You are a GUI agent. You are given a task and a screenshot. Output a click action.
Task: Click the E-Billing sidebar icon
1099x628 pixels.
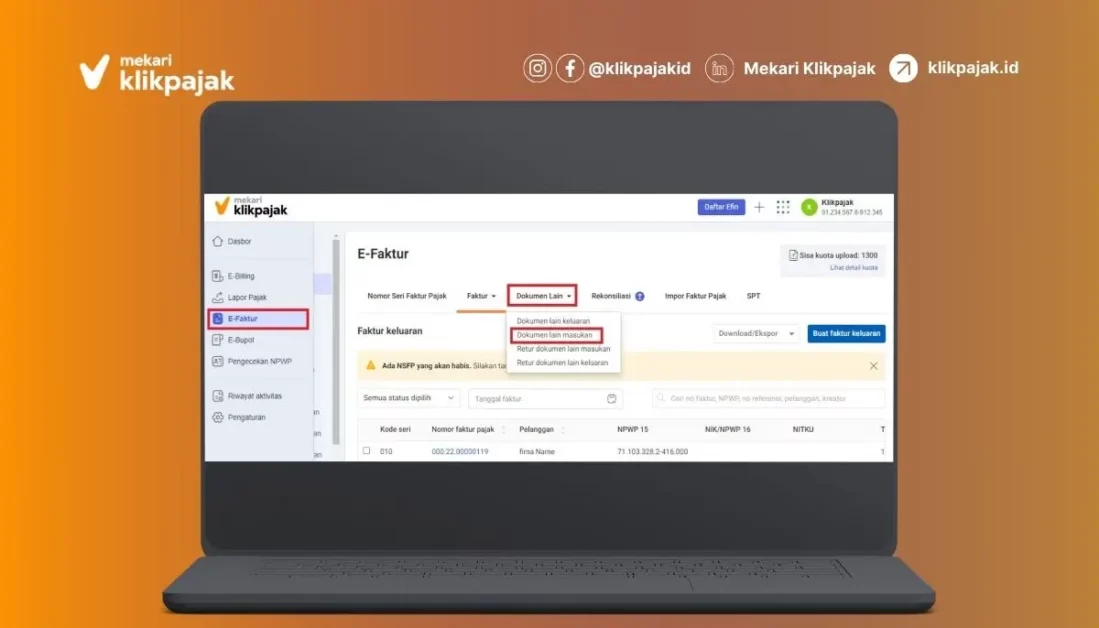pyautogui.click(x=217, y=276)
